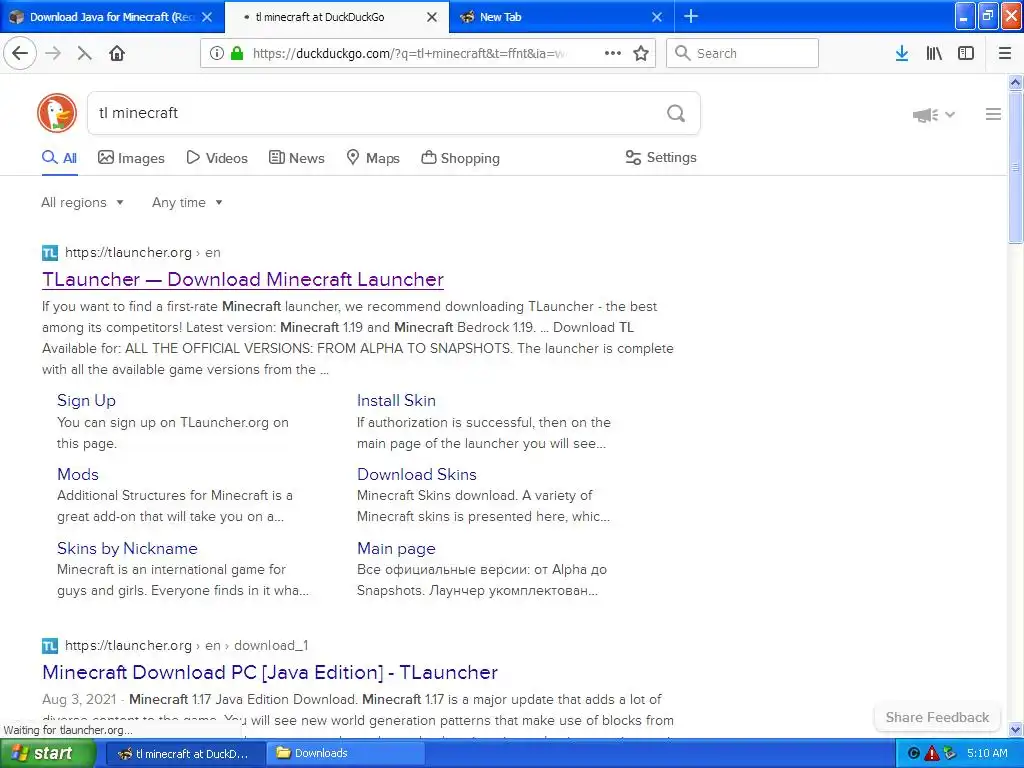The height and width of the screenshot is (768, 1024).
Task: Click the Share Feedback button
Action: click(937, 718)
